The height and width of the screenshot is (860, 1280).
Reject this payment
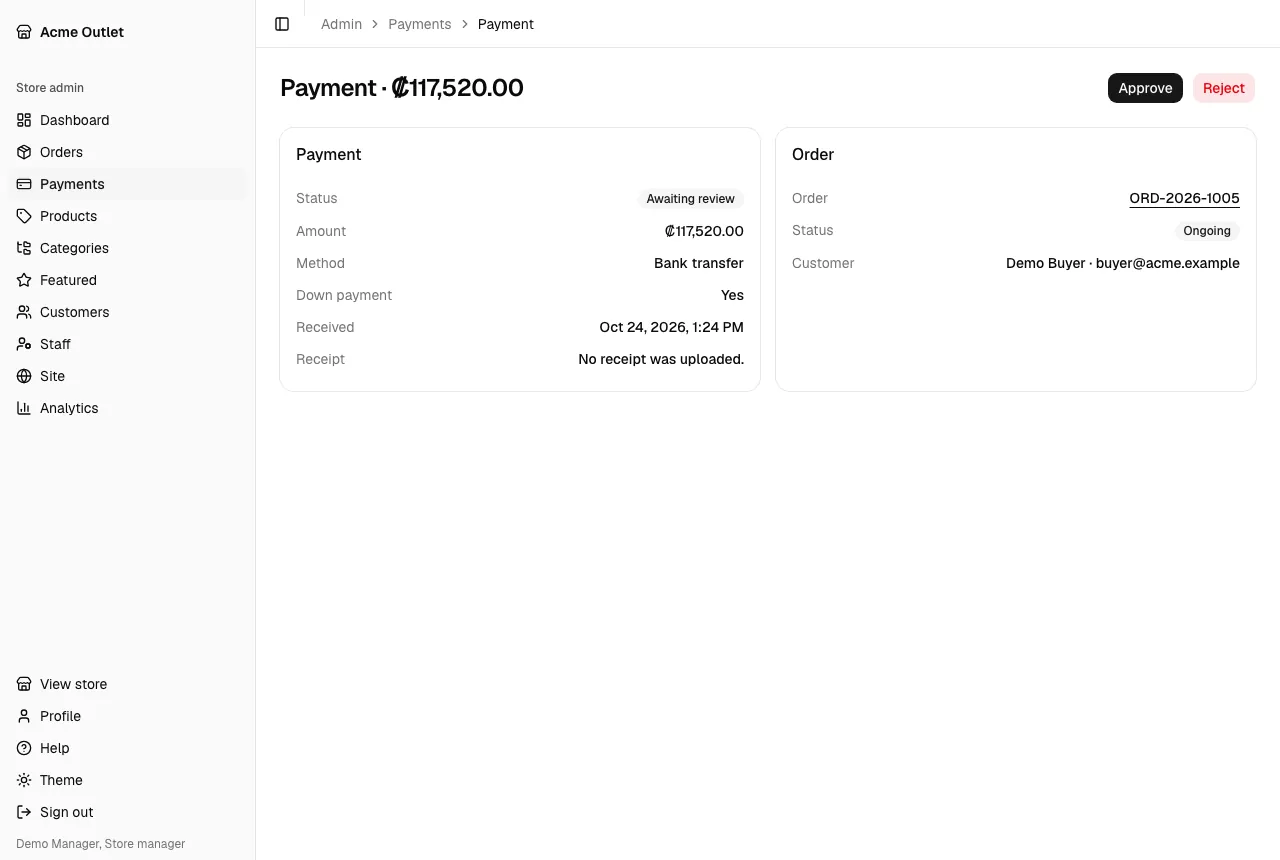click(x=1224, y=88)
